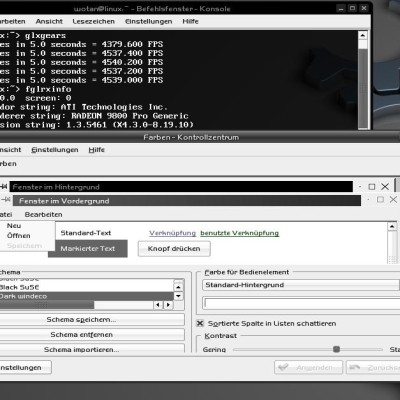The height and width of the screenshot is (400, 400).
Task: Choose Neu in the preview menu
Action: click(14, 226)
